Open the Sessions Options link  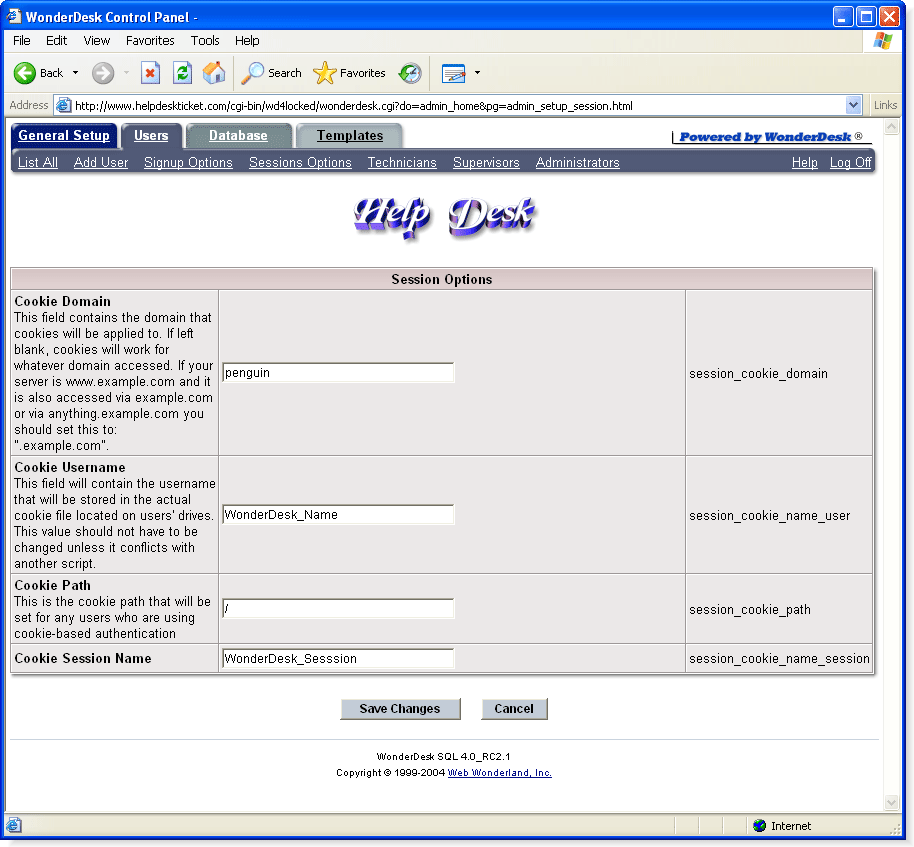click(x=300, y=163)
